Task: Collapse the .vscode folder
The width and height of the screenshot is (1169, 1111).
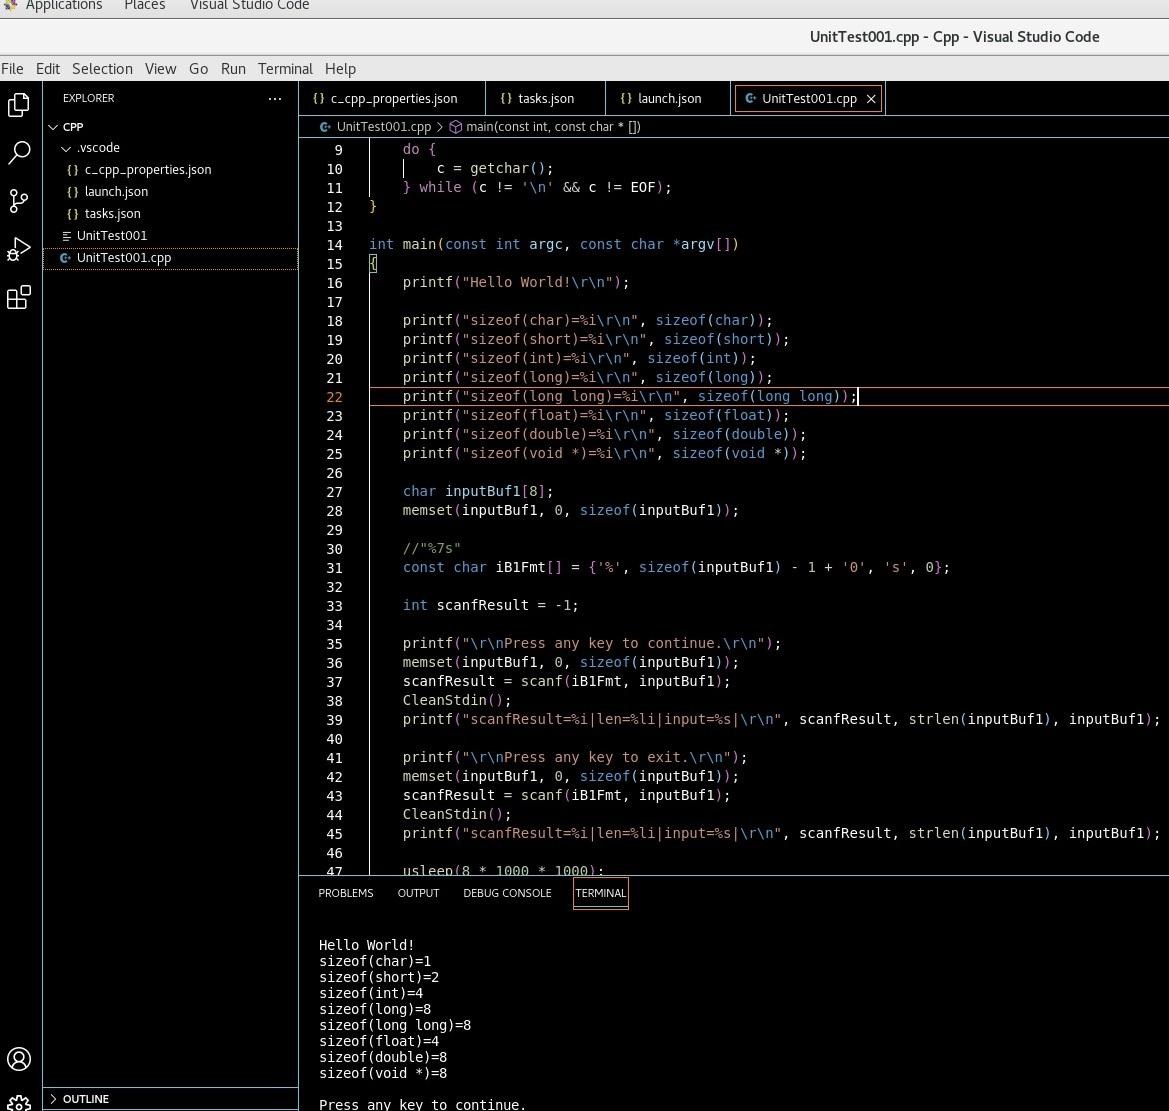Action: pos(98,148)
